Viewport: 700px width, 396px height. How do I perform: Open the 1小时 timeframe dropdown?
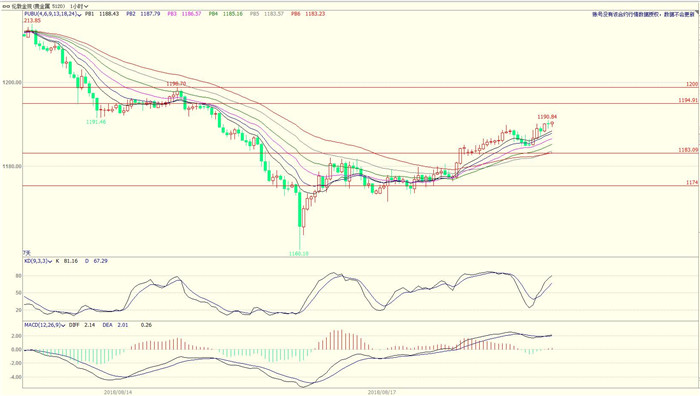click(x=79, y=7)
